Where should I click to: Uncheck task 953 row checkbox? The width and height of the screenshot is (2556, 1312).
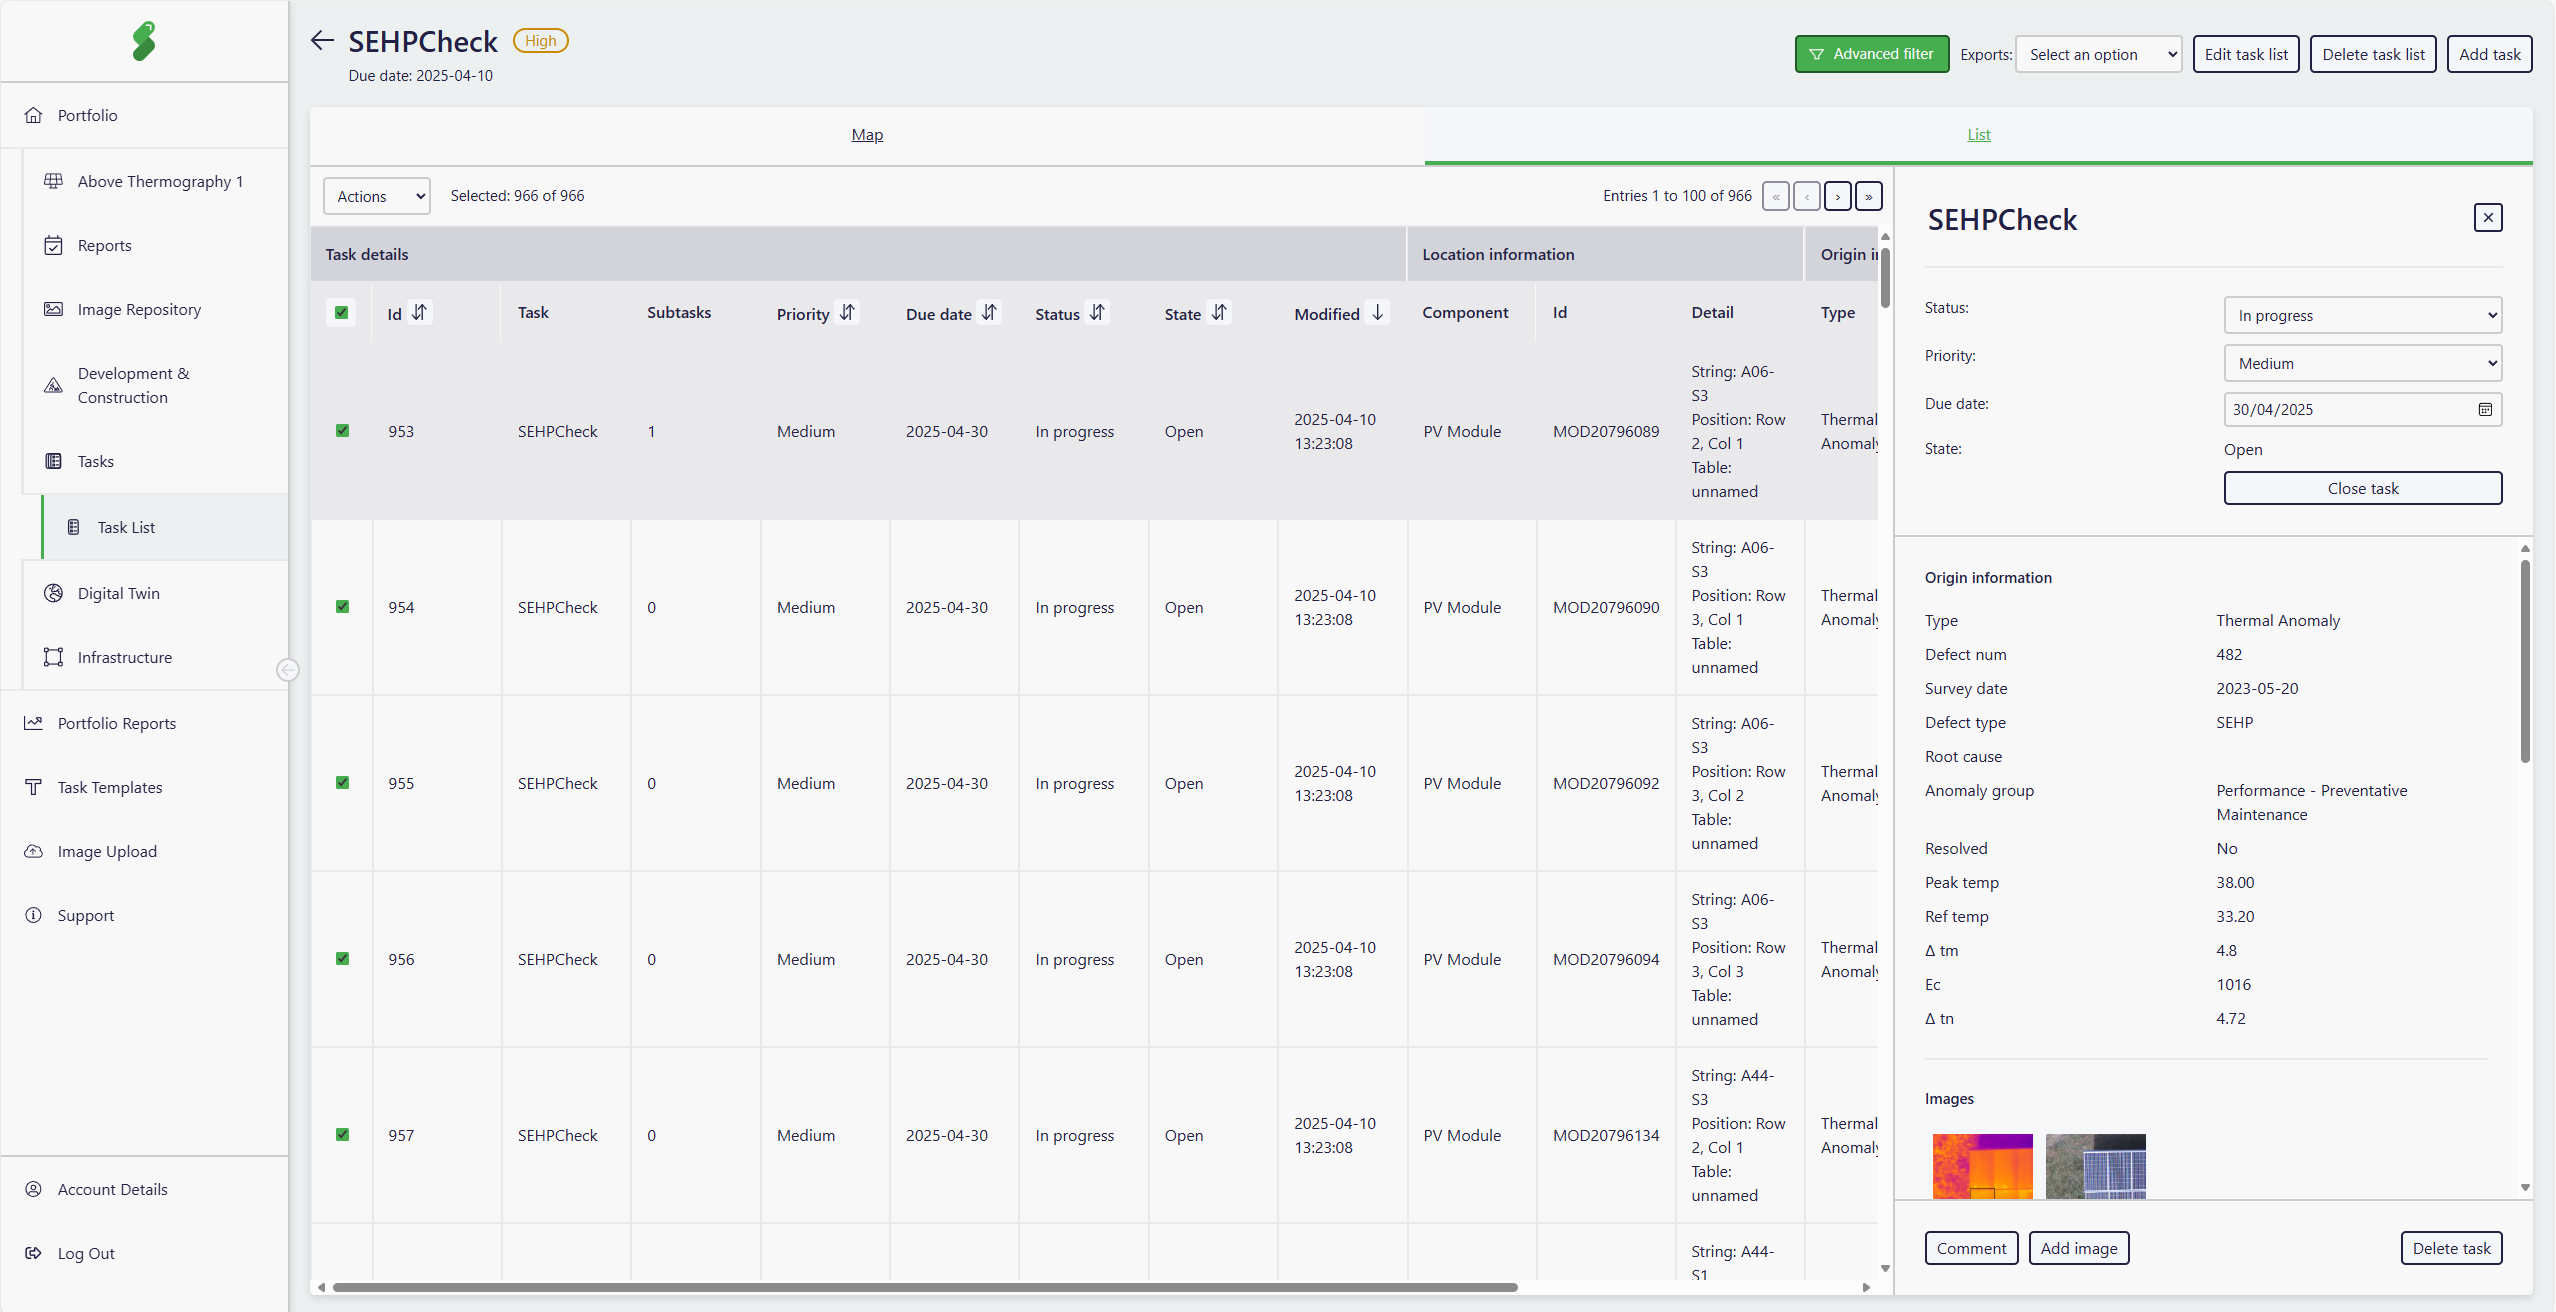342,431
